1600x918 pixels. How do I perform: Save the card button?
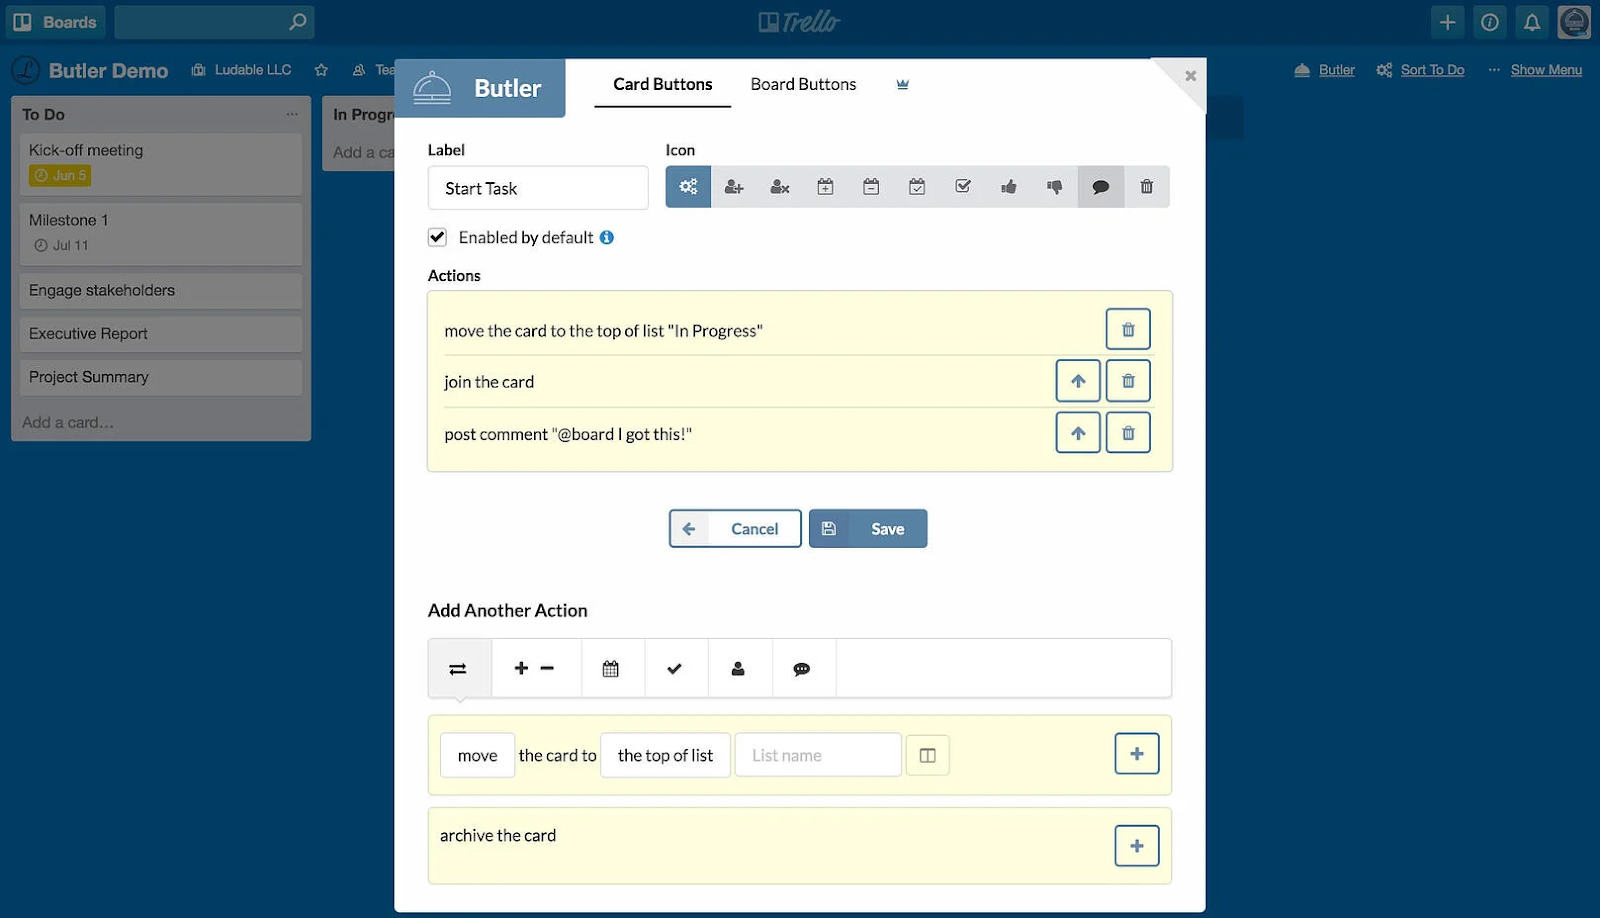(868, 528)
